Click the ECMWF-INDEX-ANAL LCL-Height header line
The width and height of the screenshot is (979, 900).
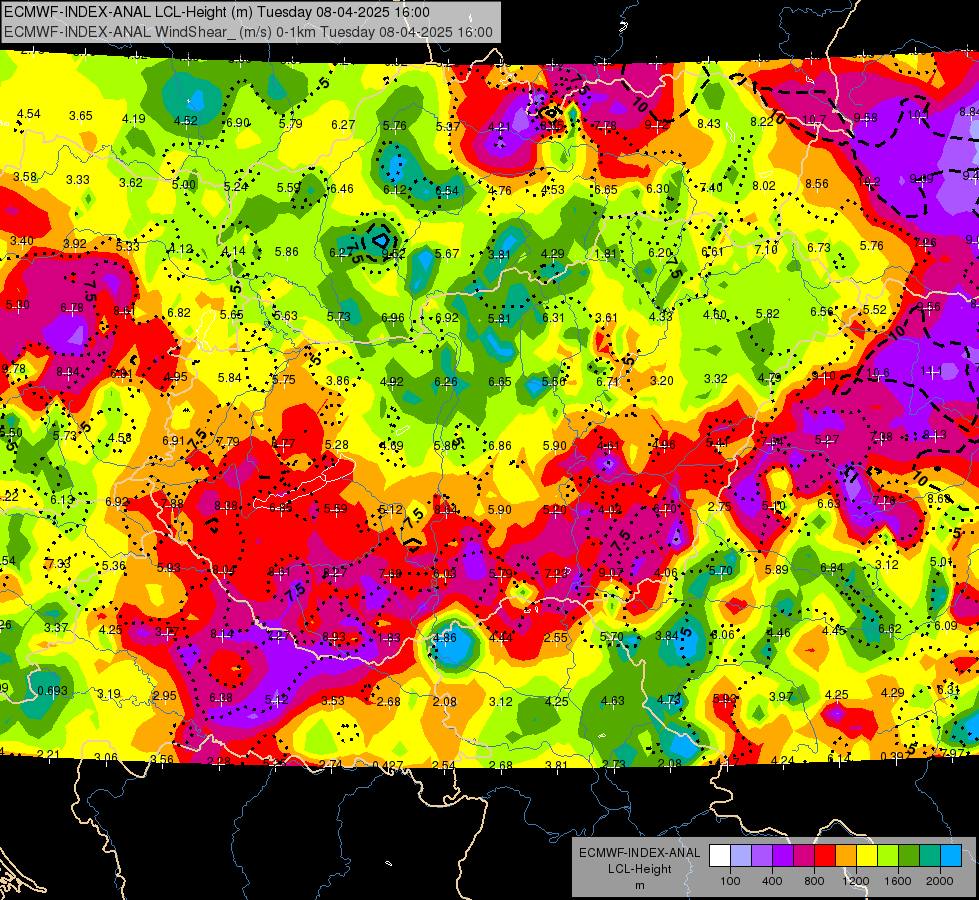click(217, 12)
